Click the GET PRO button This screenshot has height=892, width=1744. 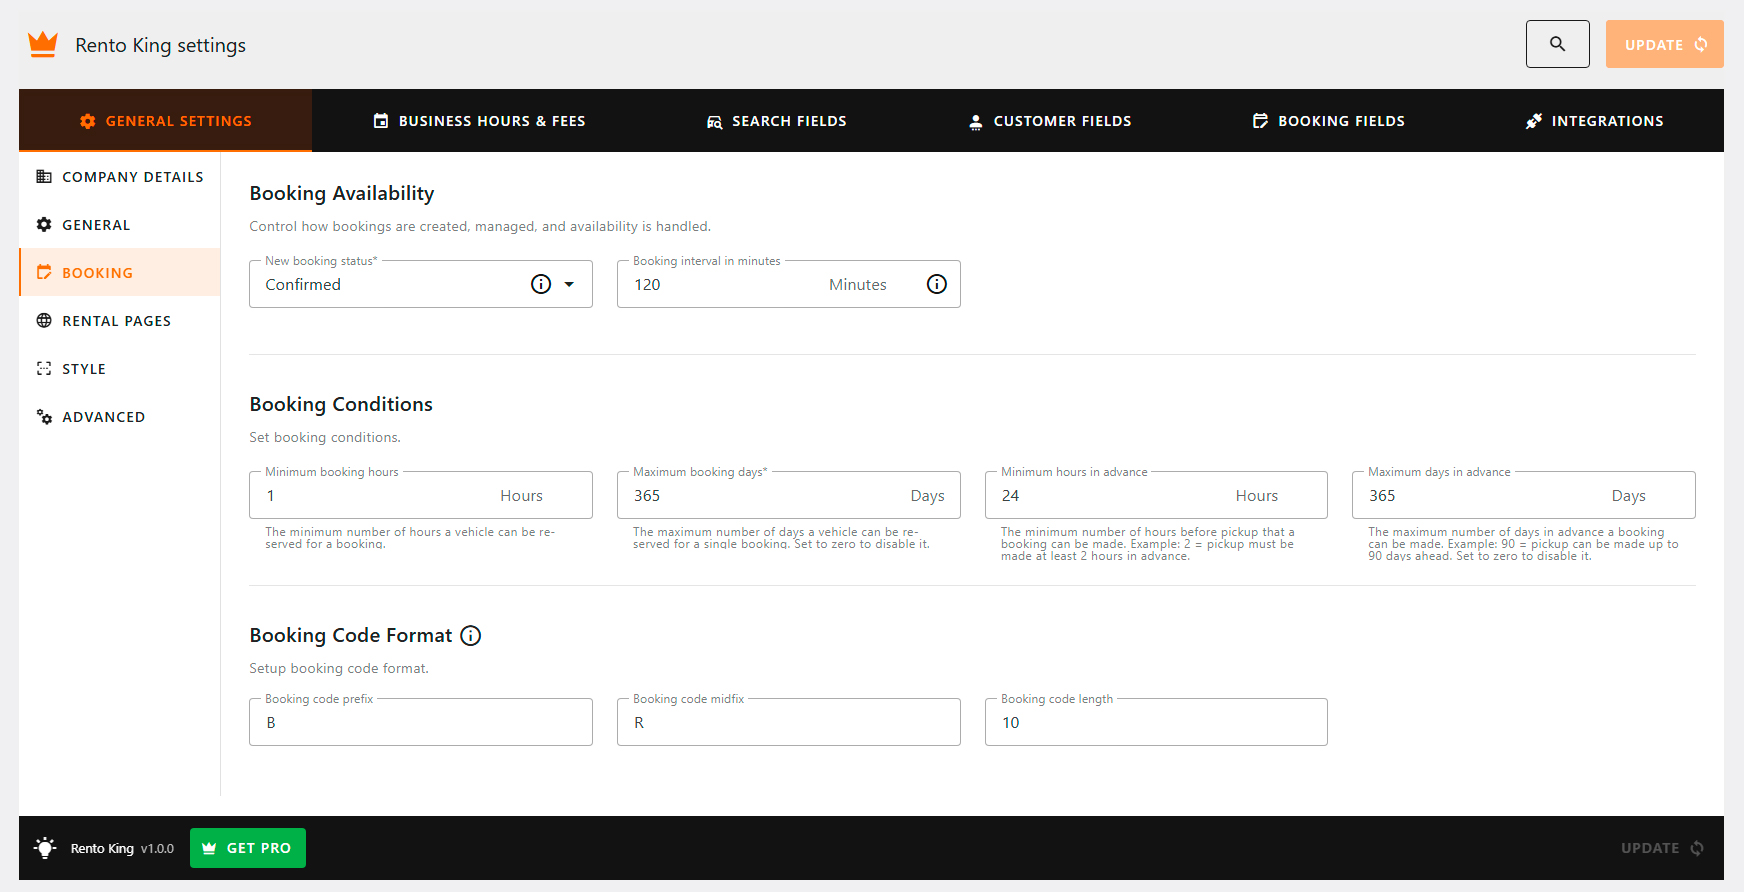click(x=248, y=848)
